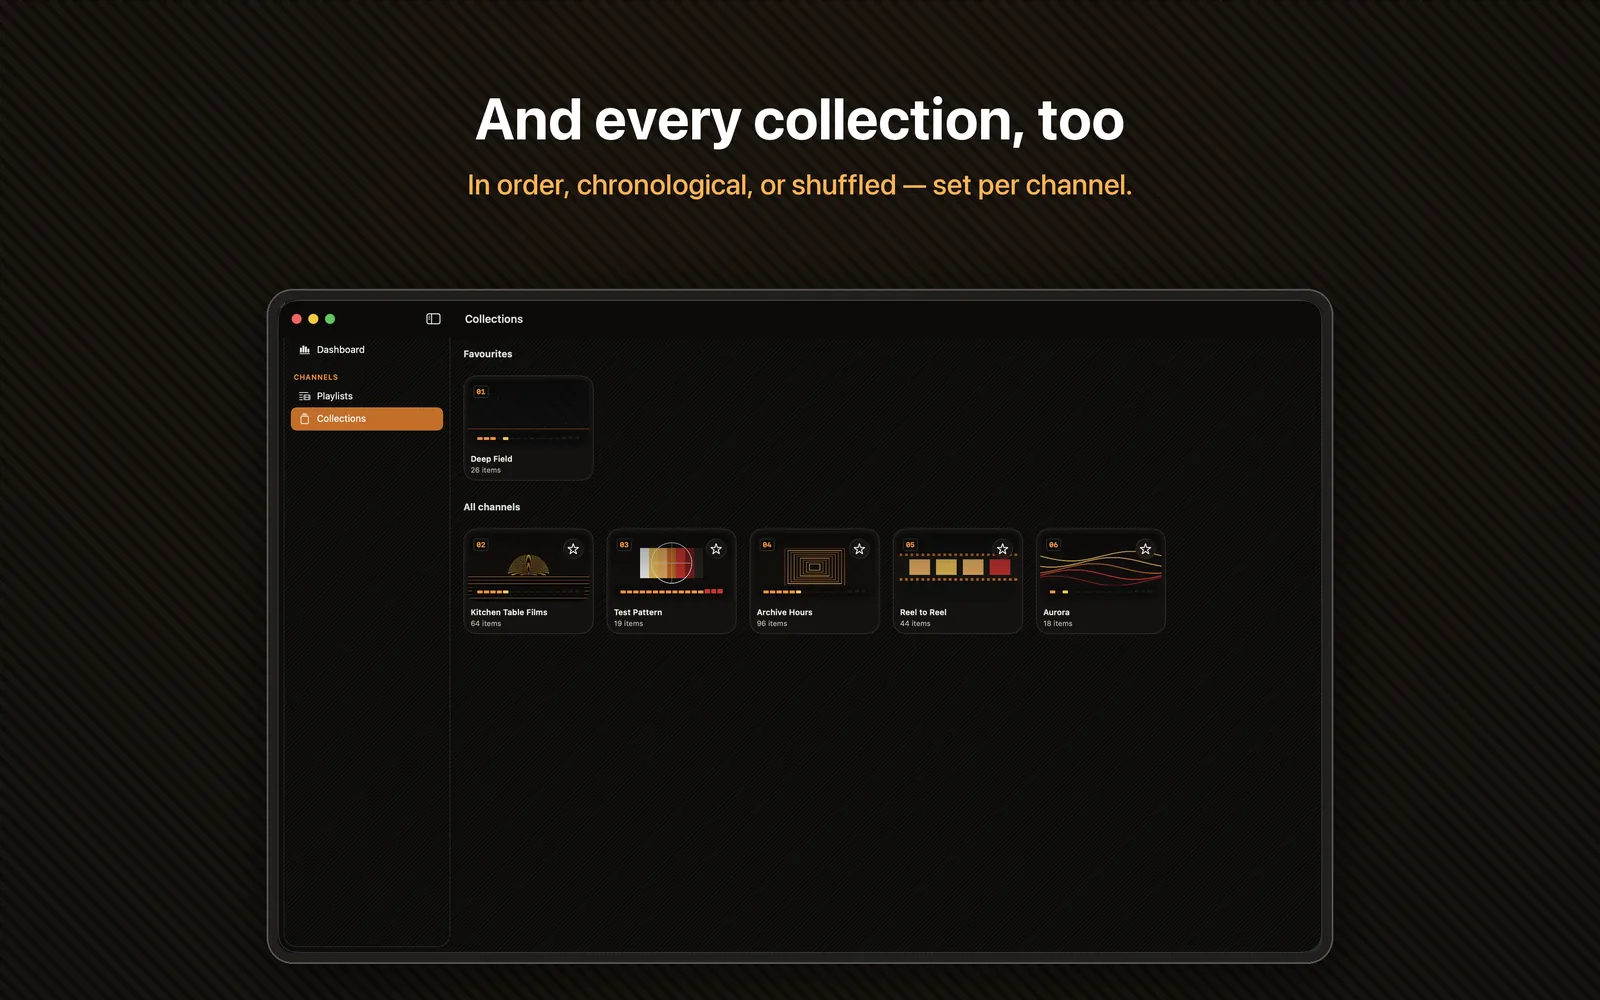Favourite the Kitchen Table Films channel star
The width and height of the screenshot is (1600, 1000).
(573, 549)
